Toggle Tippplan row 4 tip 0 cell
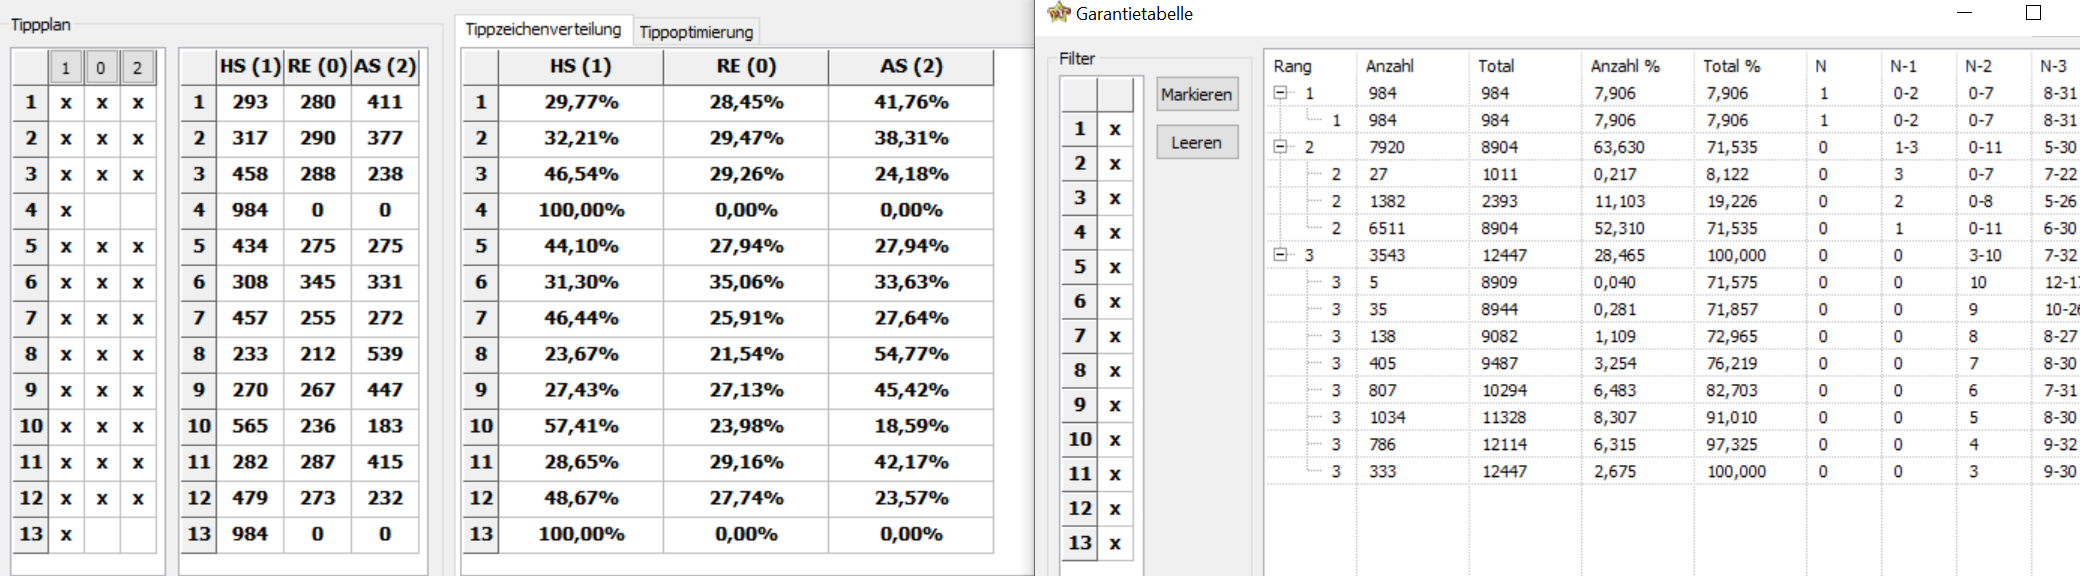Image resolution: width=2080 pixels, height=576 pixels. tap(102, 210)
